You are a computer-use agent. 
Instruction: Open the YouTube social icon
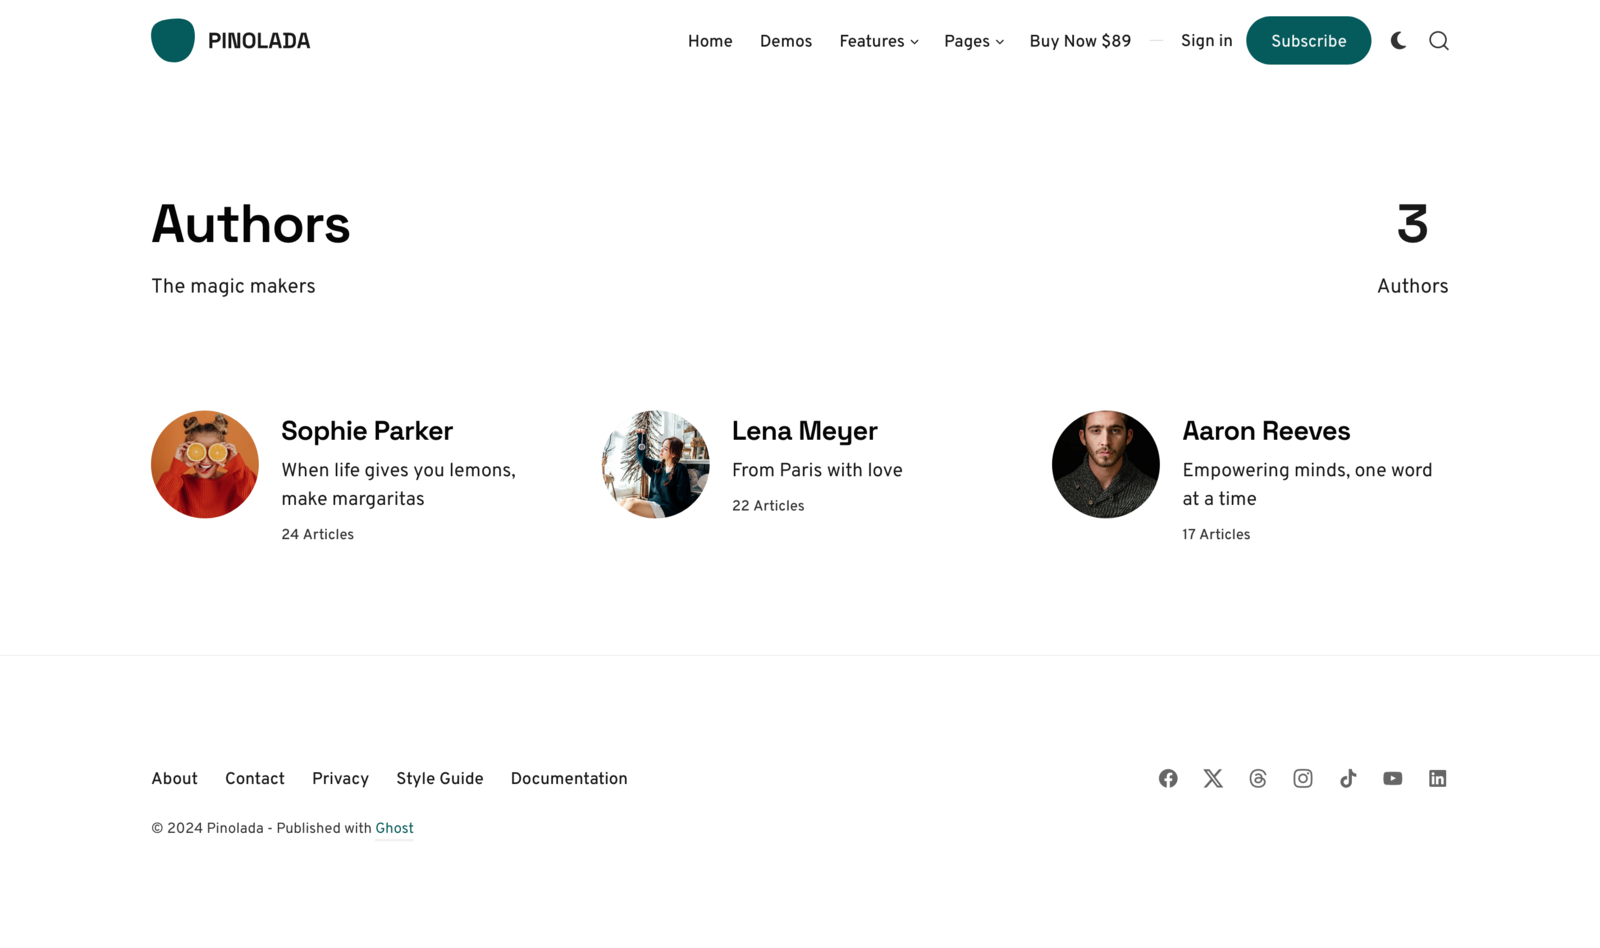pos(1393,778)
